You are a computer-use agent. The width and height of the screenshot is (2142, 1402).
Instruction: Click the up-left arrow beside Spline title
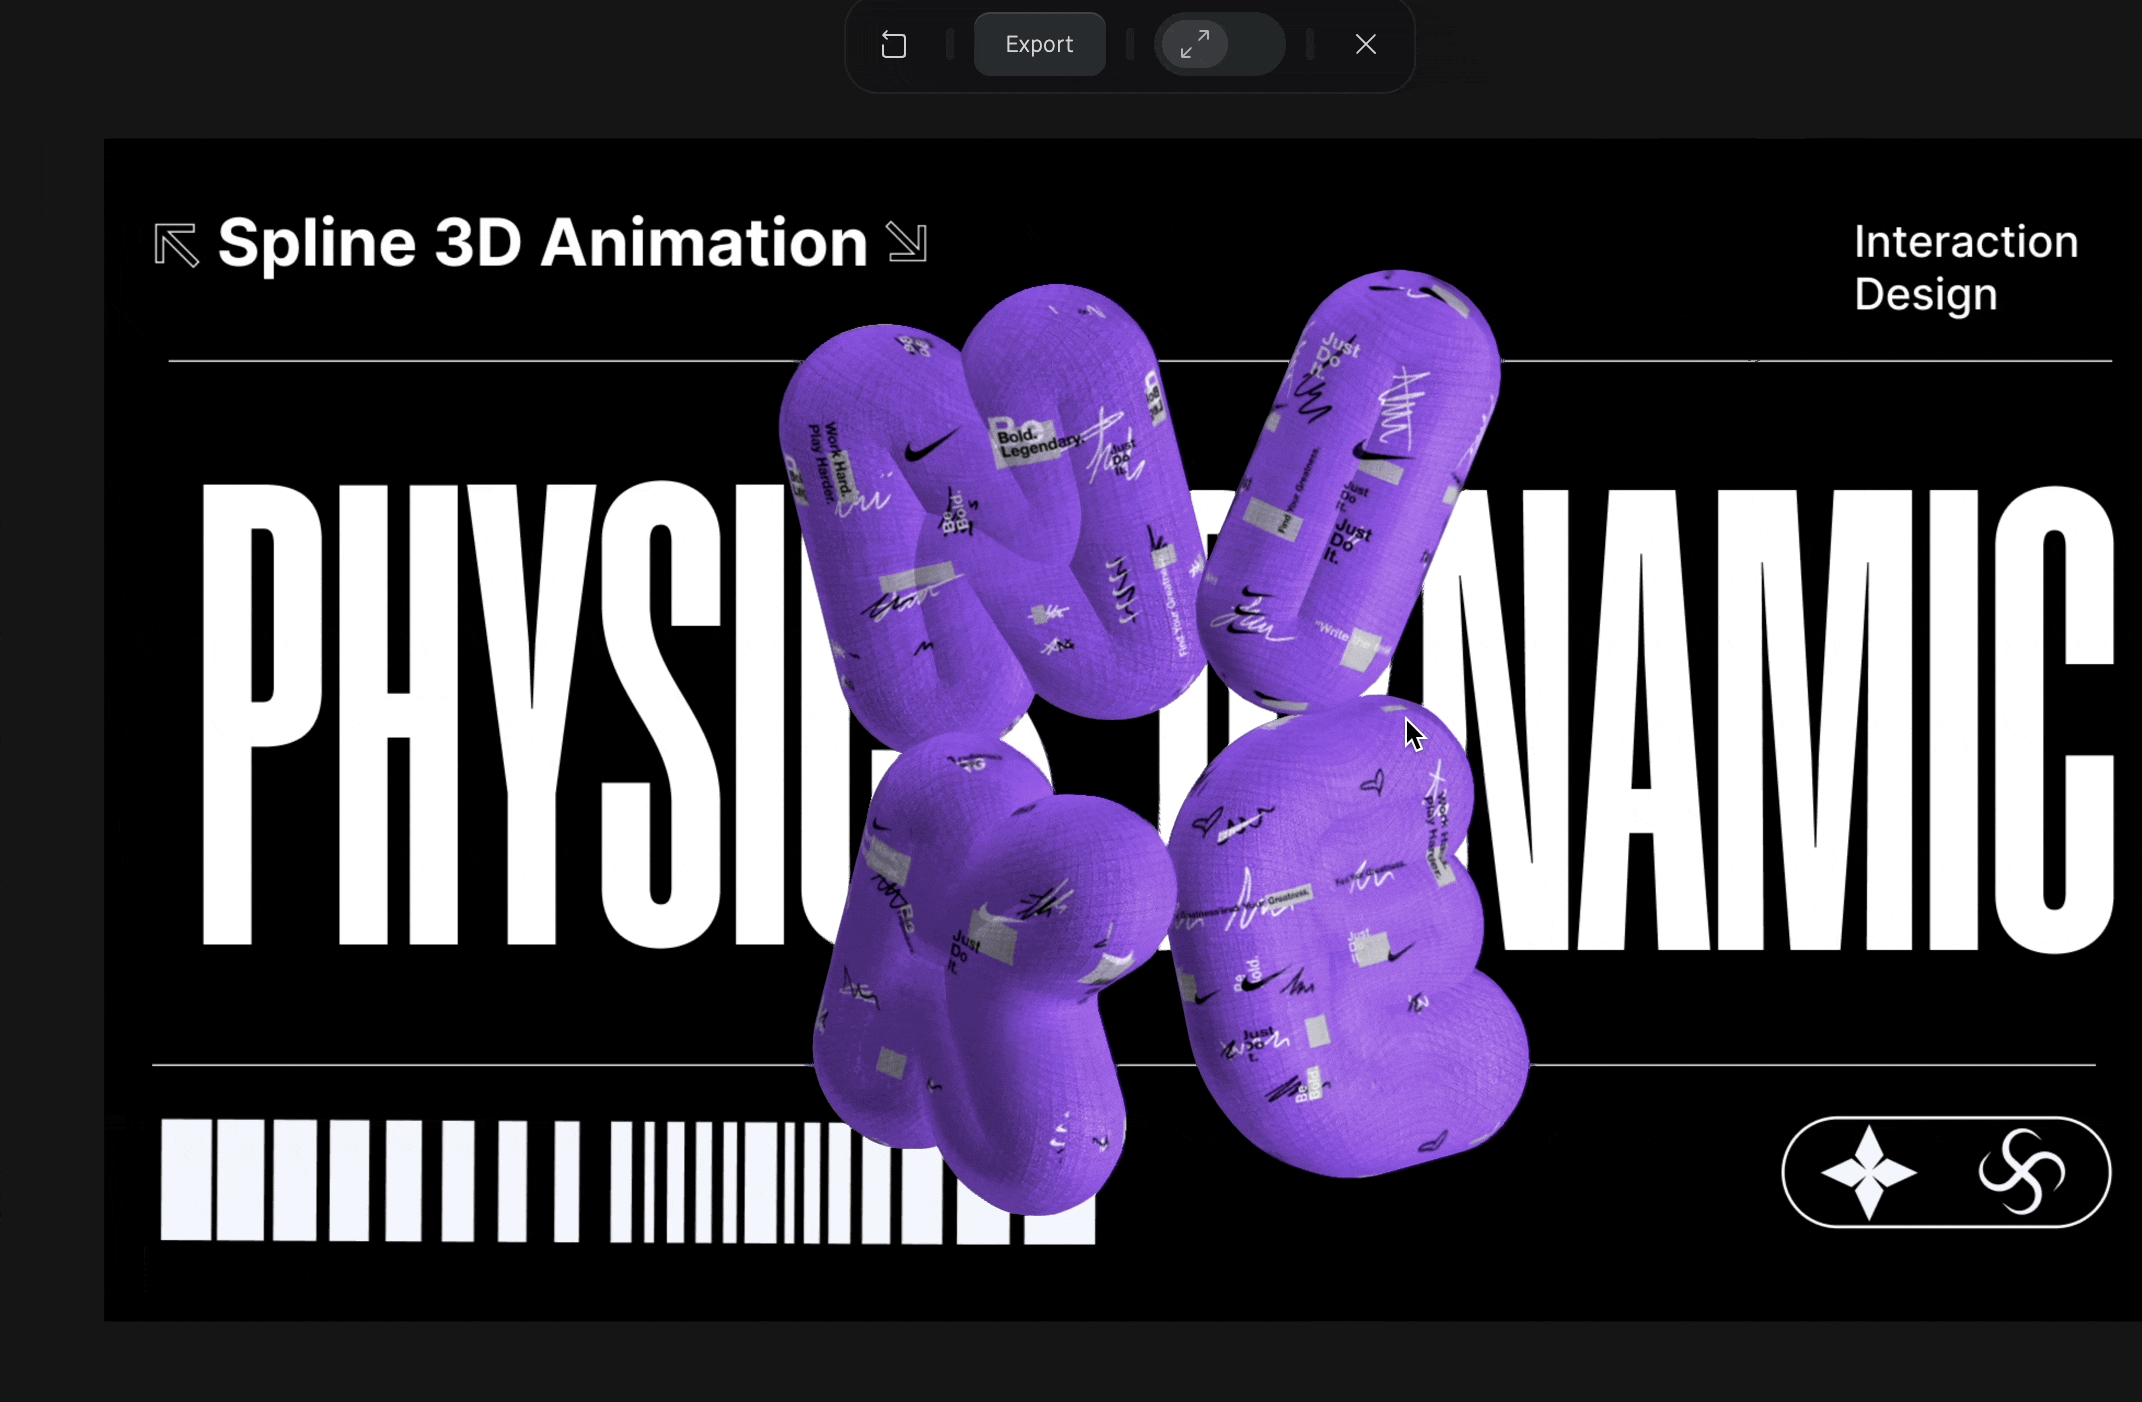(x=177, y=245)
